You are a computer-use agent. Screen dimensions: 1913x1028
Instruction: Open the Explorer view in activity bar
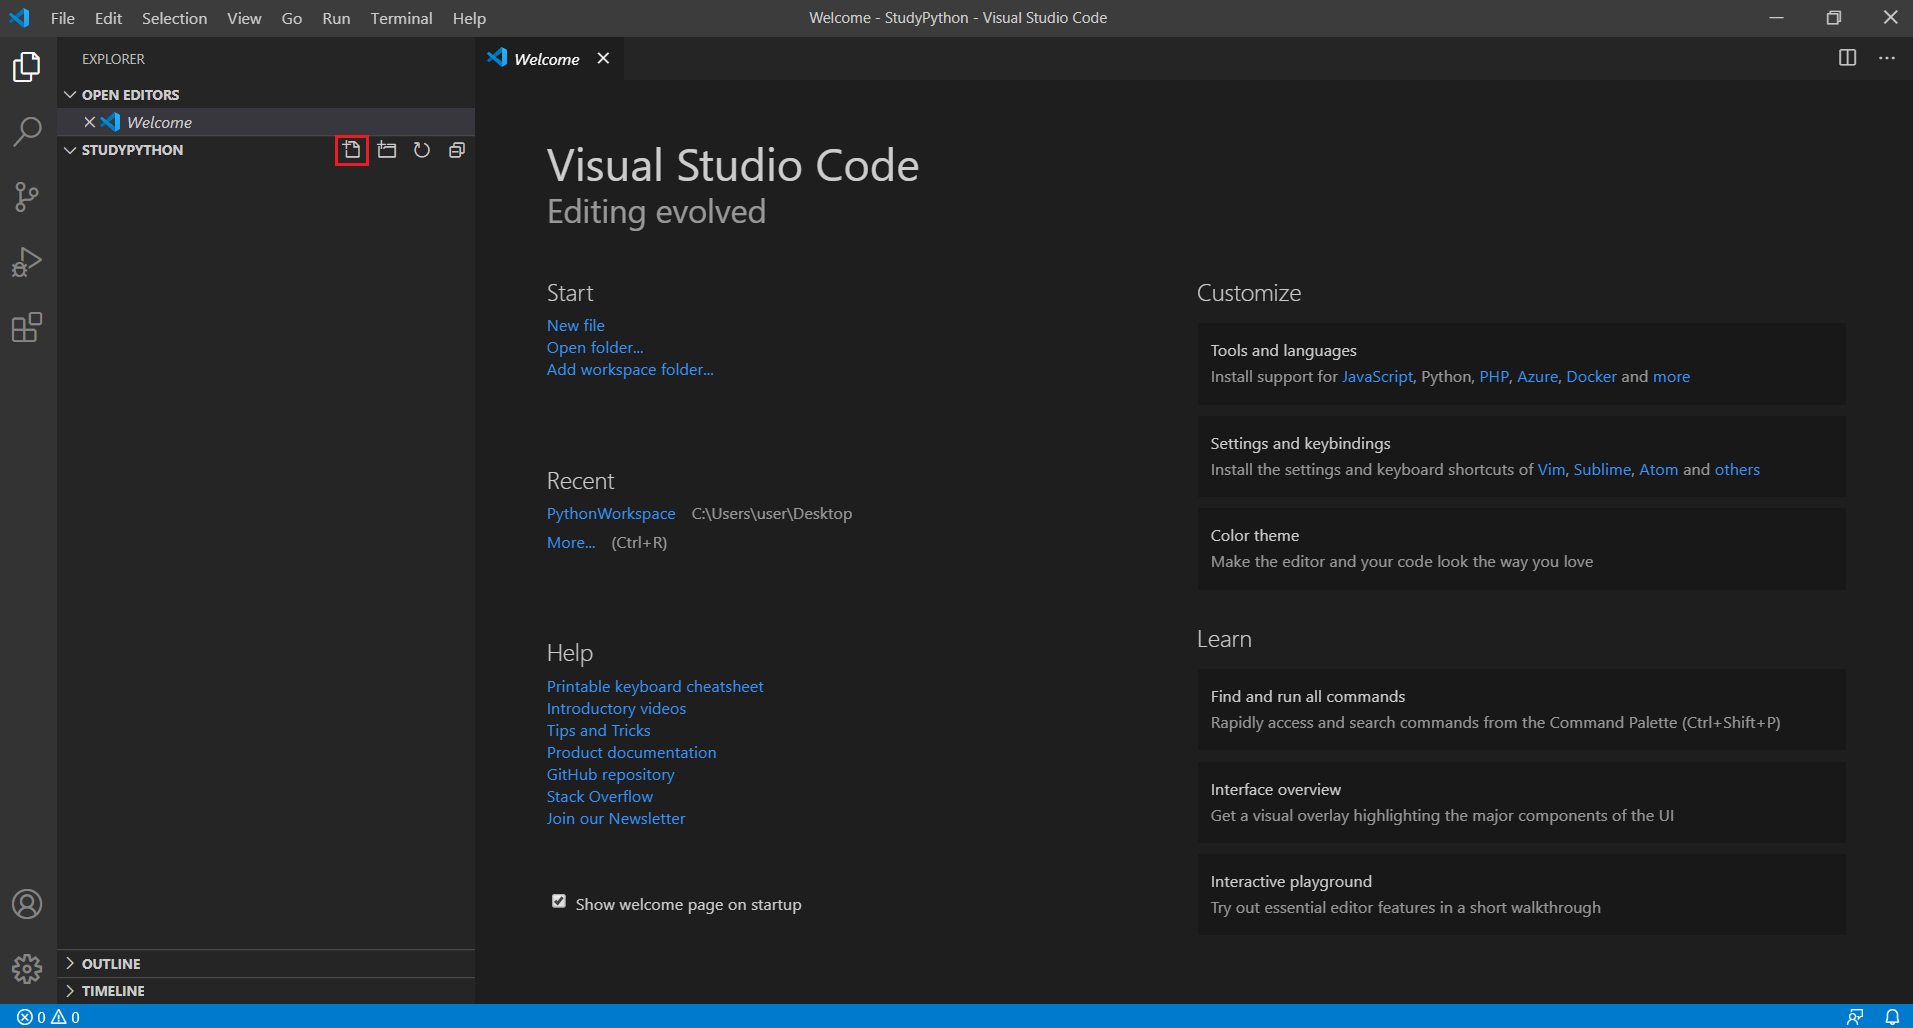click(x=27, y=67)
